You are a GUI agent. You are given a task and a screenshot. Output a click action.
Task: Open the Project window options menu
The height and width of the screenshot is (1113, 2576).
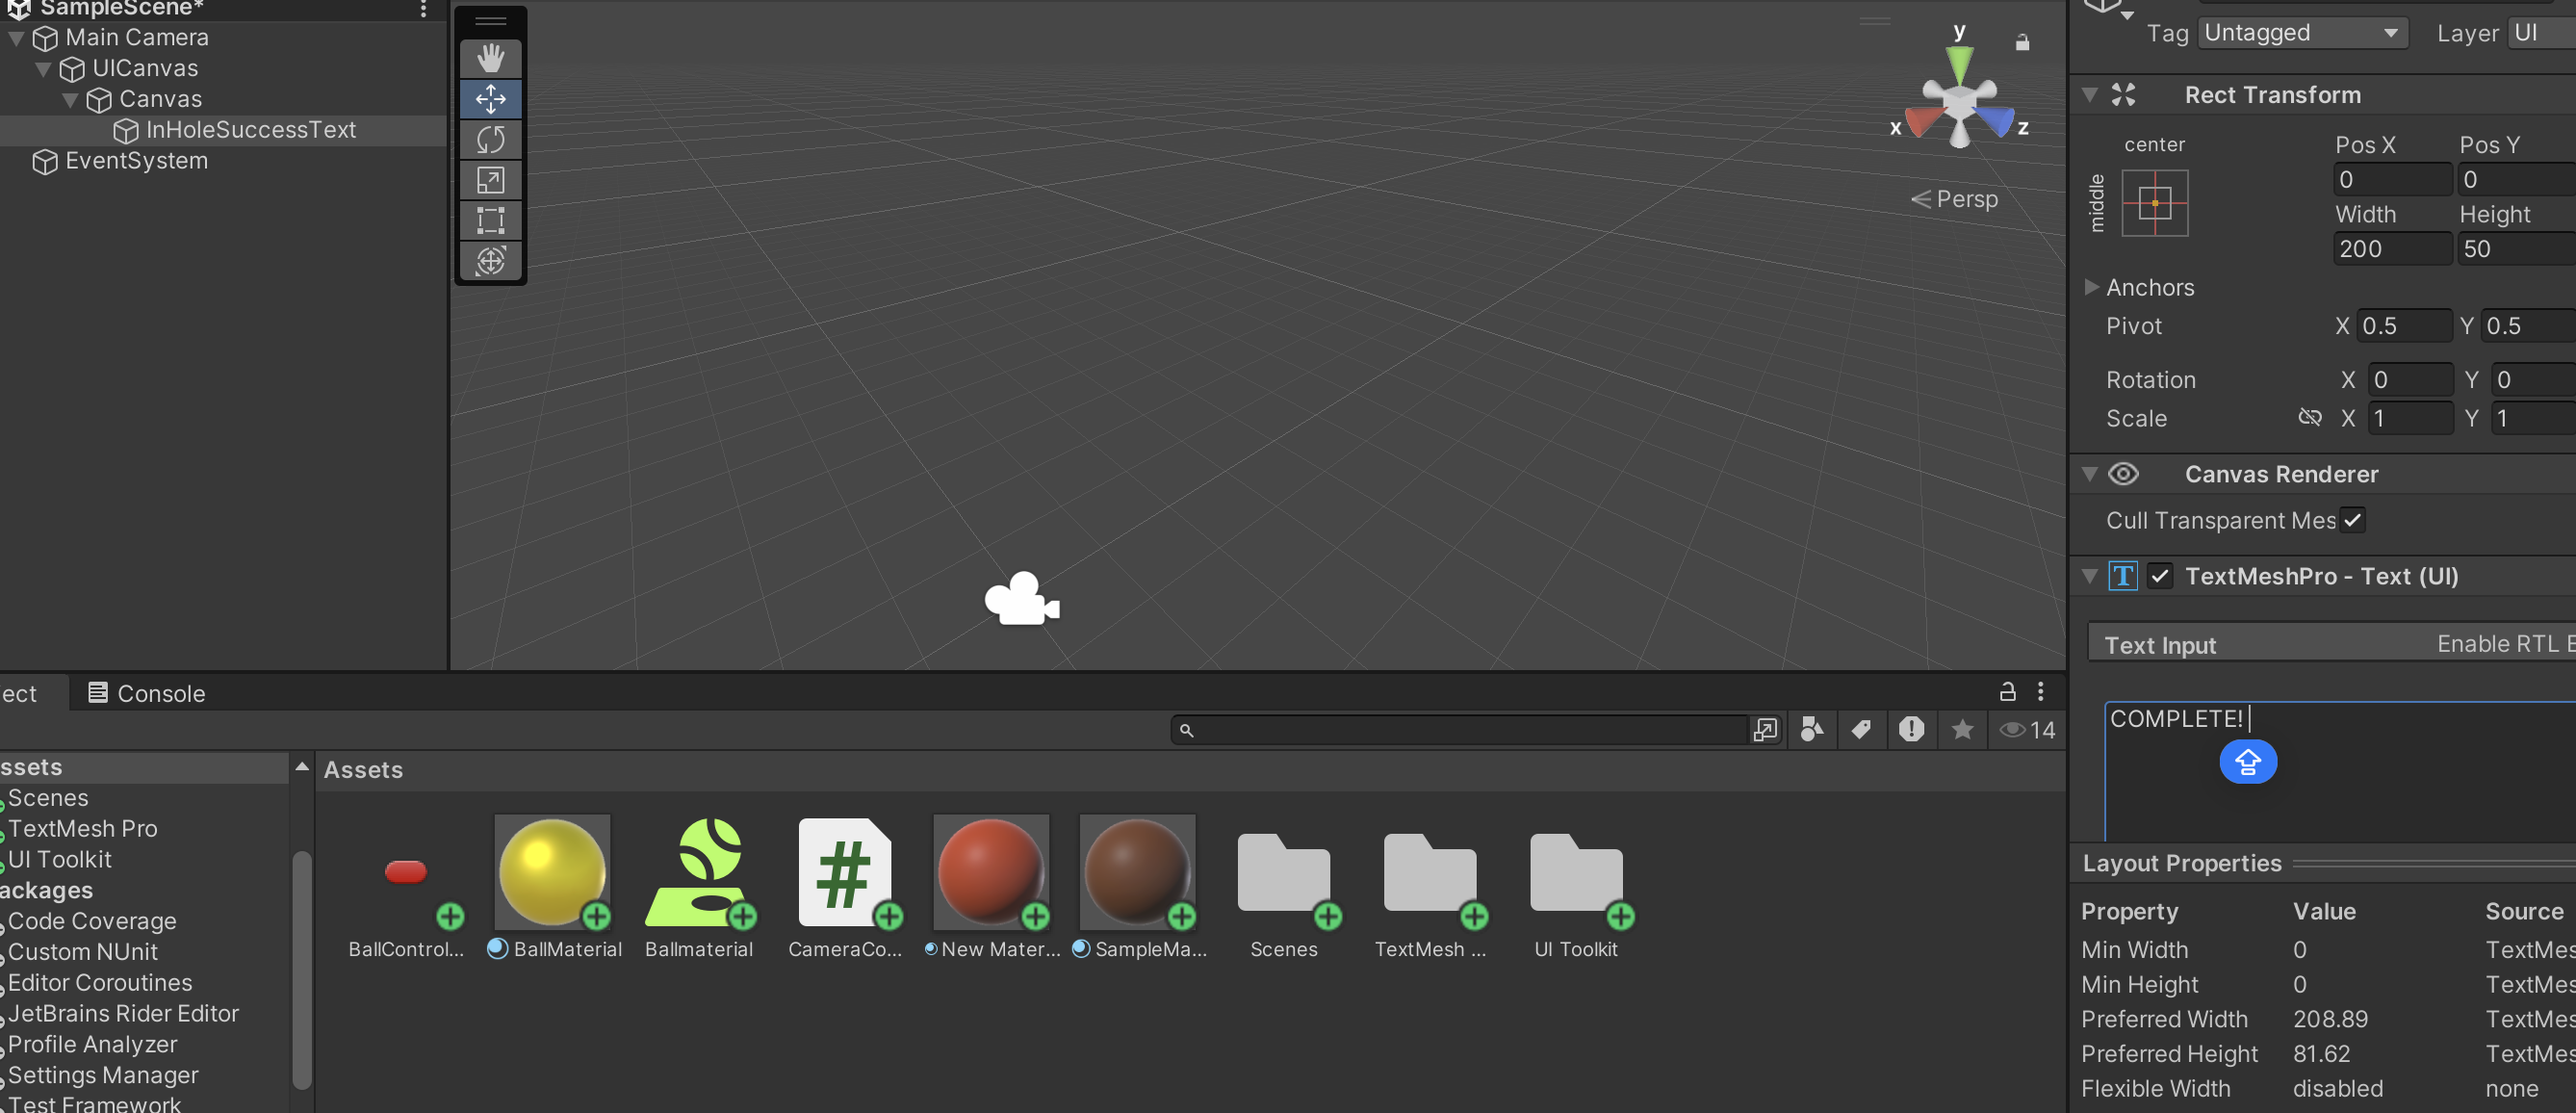point(2041,692)
